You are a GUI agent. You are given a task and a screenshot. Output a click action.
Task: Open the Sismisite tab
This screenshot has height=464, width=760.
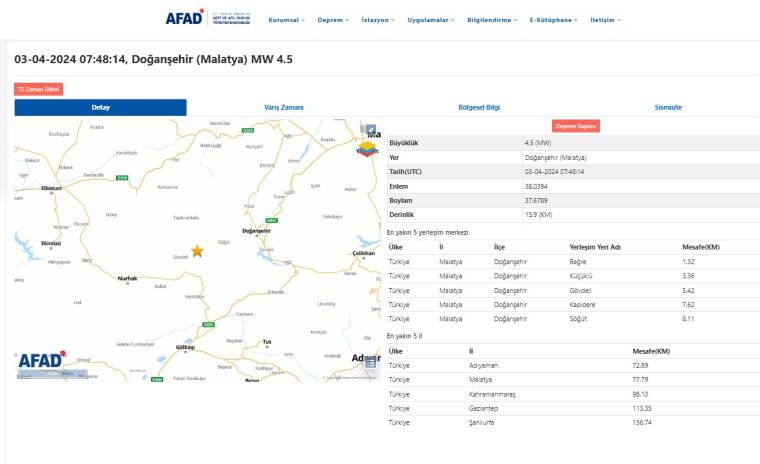[x=667, y=107]
